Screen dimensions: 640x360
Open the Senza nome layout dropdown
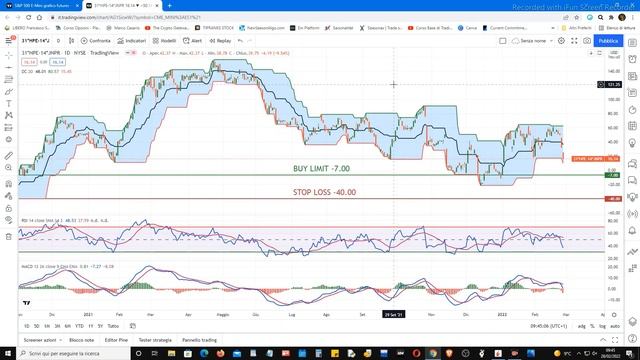click(532, 41)
